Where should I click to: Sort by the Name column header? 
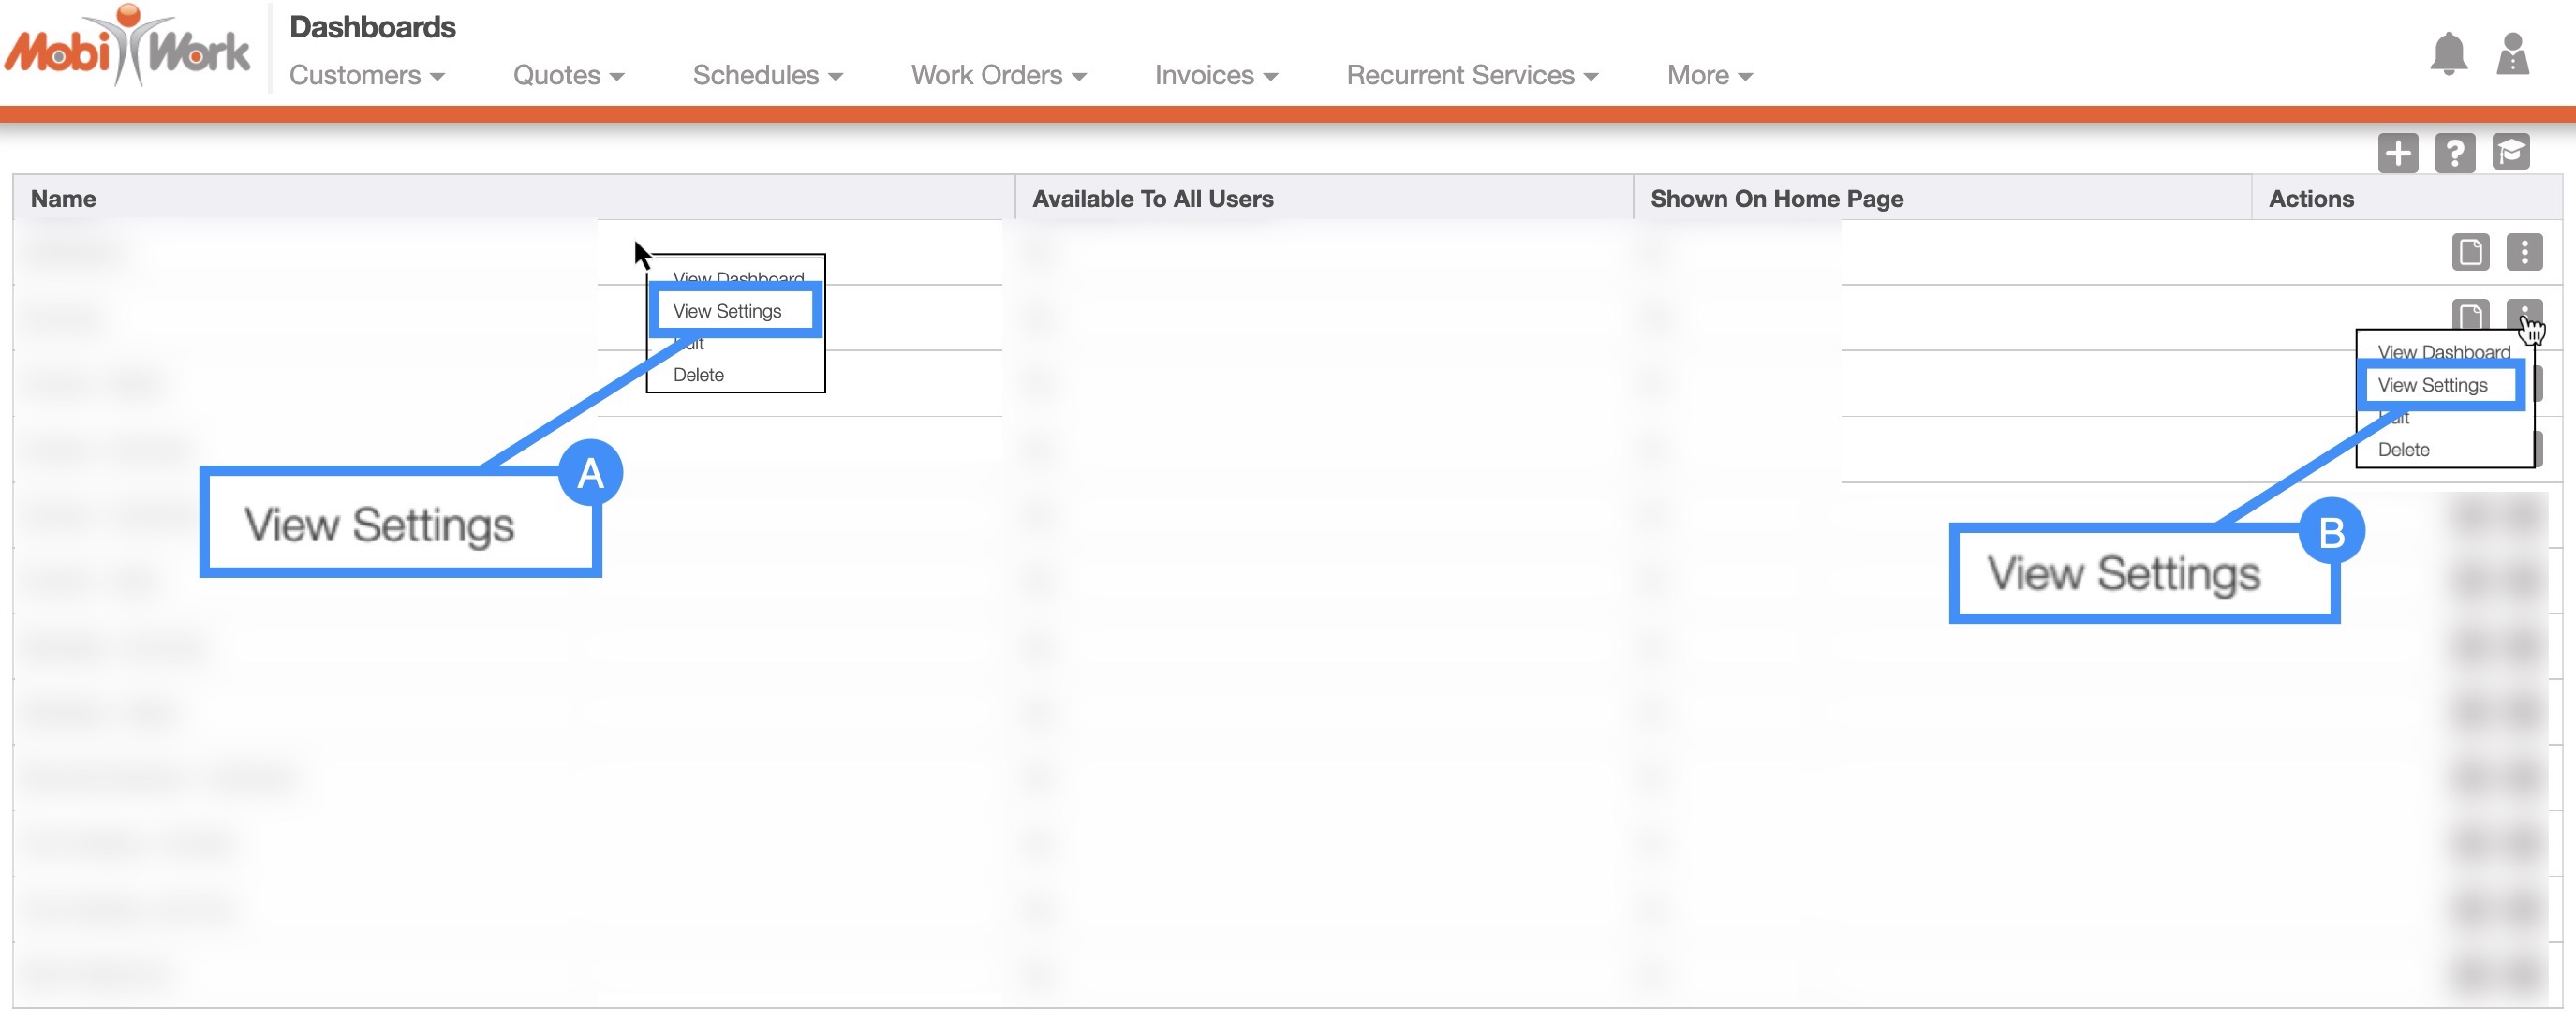pyautogui.click(x=63, y=198)
